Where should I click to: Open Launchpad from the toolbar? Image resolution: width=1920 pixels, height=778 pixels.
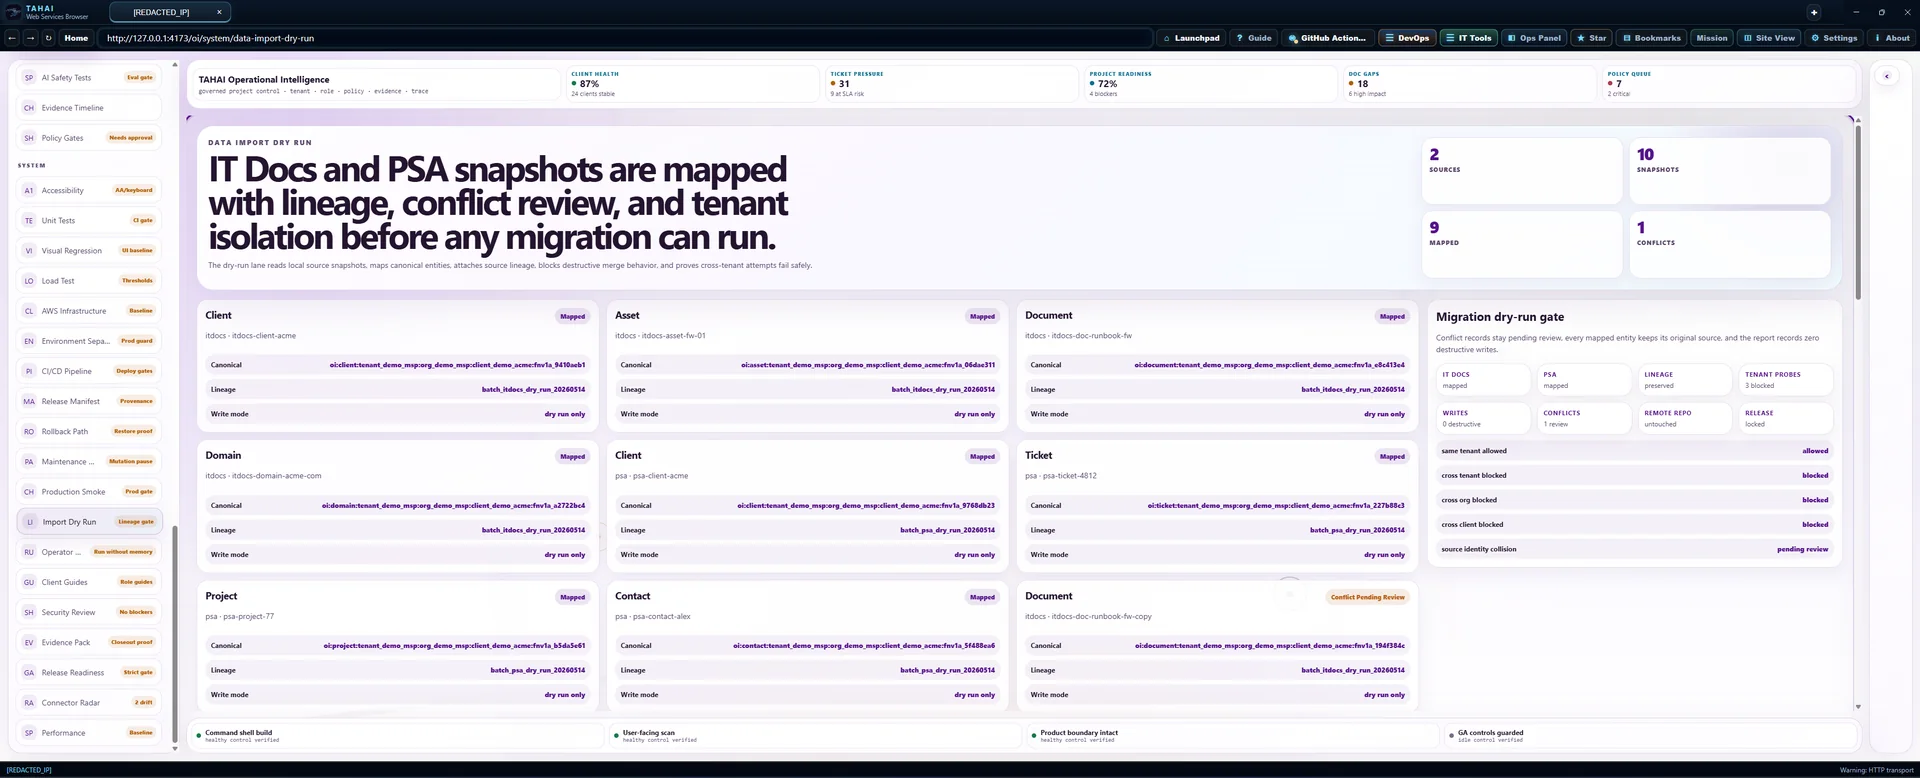pyautogui.click(x=1191, y=38)
